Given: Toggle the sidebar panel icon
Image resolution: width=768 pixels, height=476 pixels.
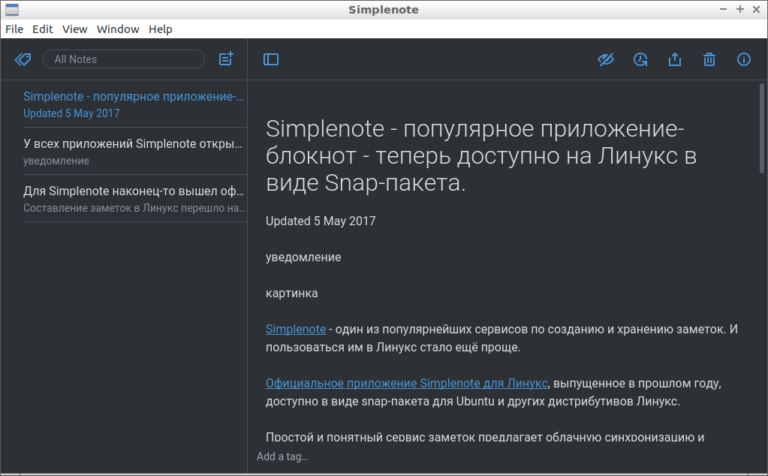Looking at the screenshot, I should point(271,59).
